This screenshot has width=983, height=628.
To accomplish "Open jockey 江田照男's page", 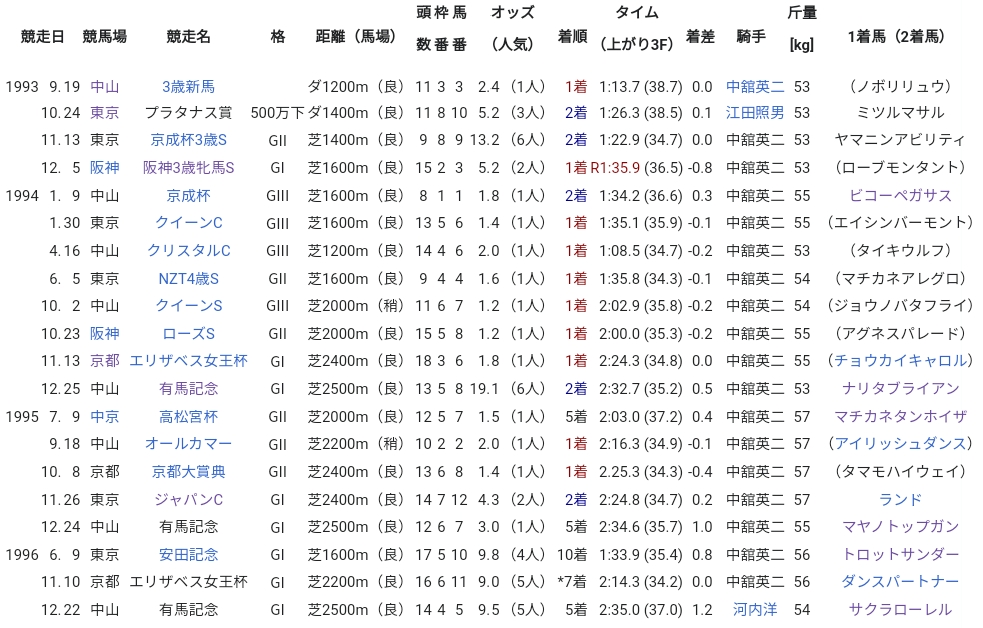I will [x=755, y=113].
